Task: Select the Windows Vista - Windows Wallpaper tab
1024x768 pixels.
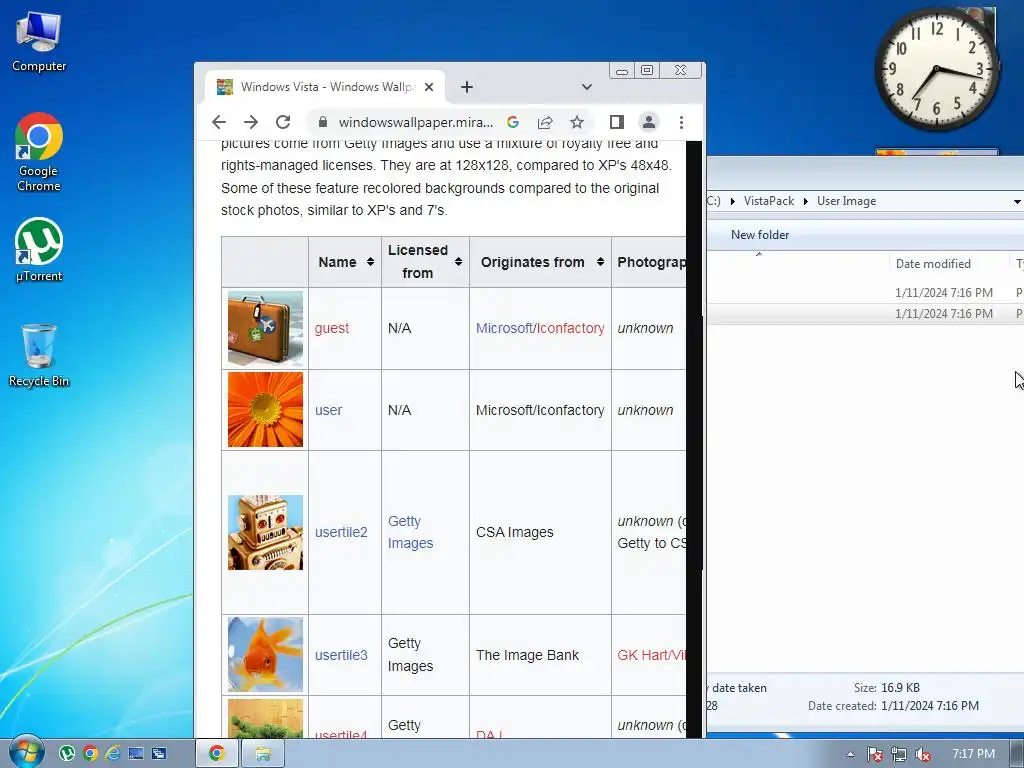Action: [x=325, y=87]
